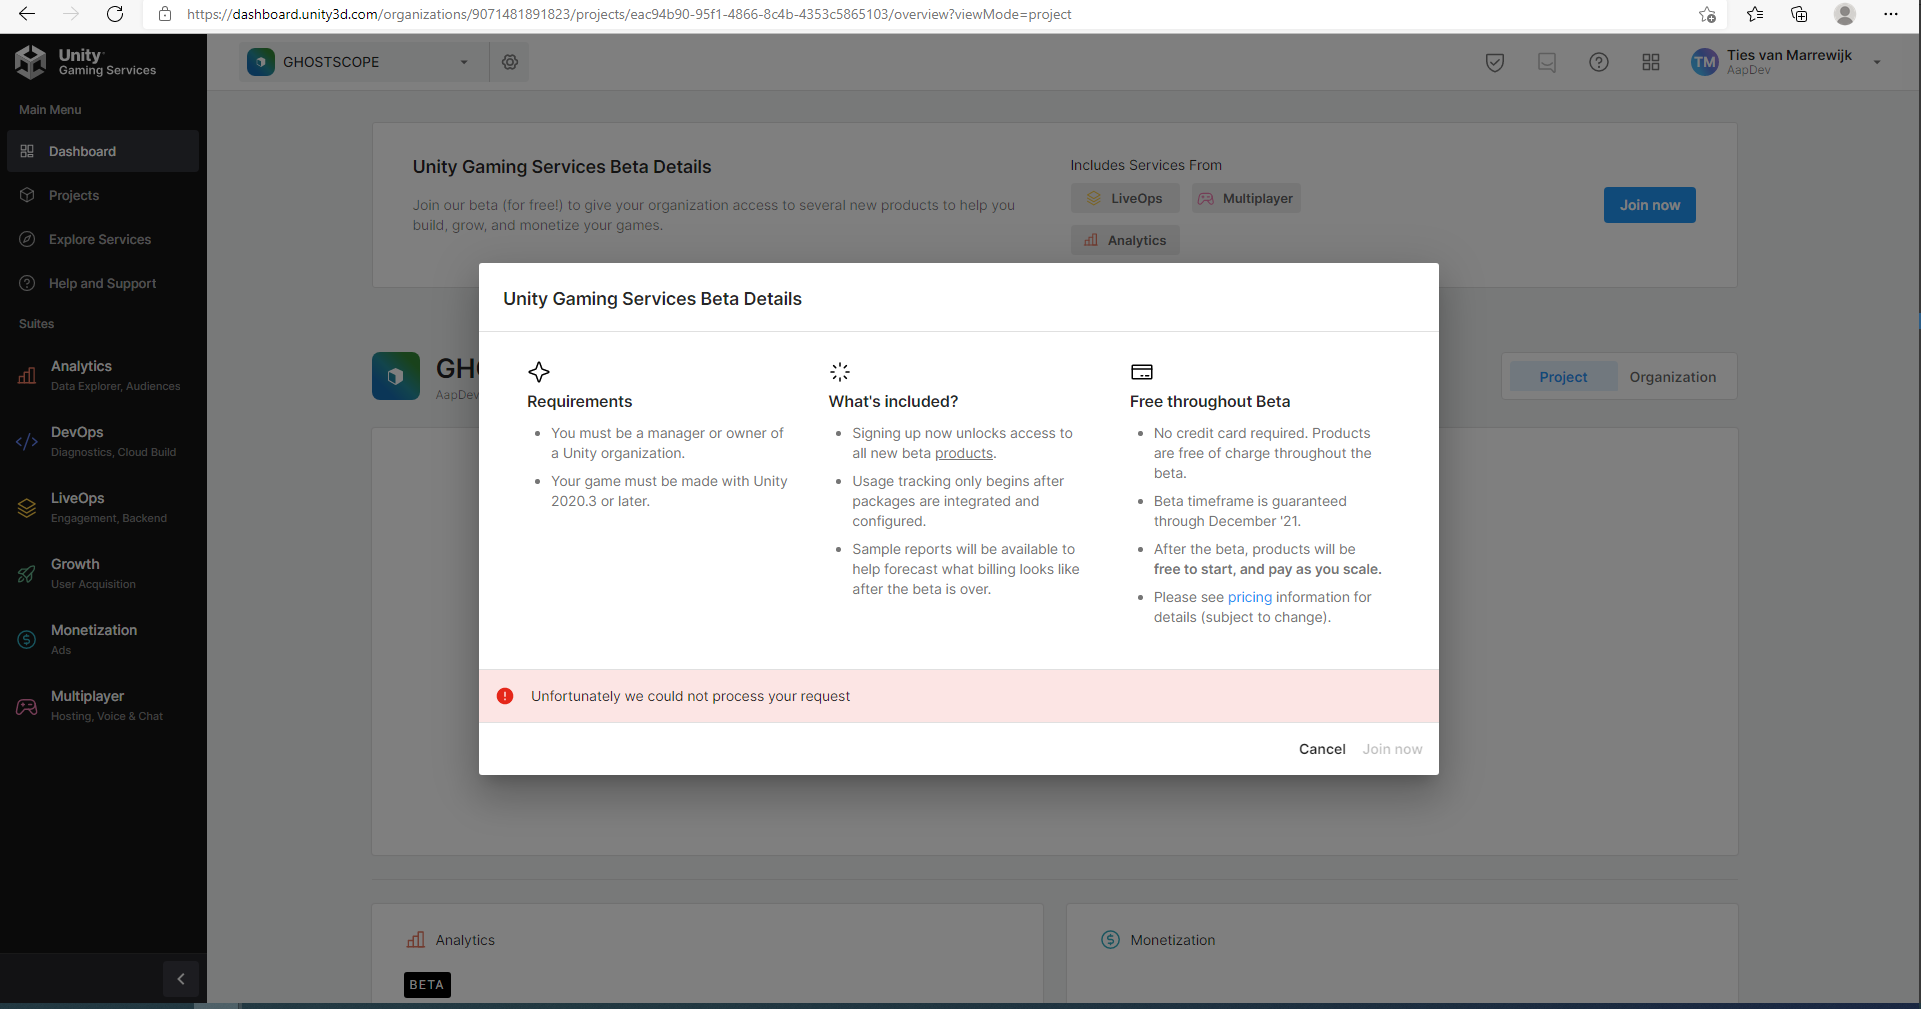This screenshot has width=1921, height=1009.
Task: Click the GHOSTSCOPE project cube thumbnail
Action: pos(396,376)
